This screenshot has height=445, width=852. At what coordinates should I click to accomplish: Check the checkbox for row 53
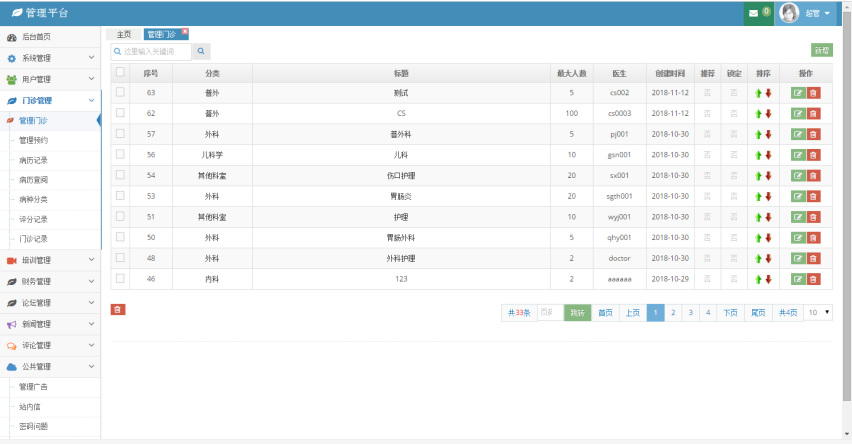pyautogui.click(x=120, y=196)
